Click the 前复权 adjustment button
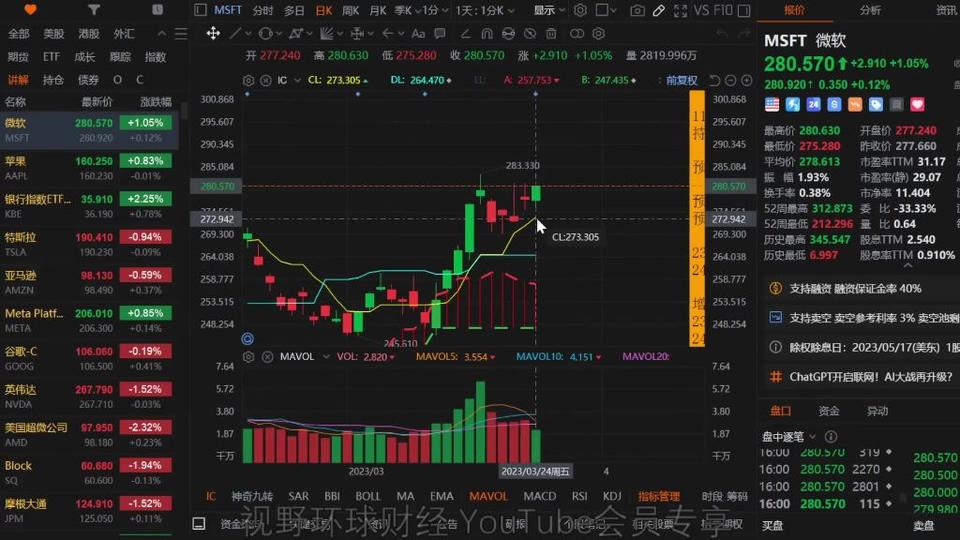 click(x=681, y=80)
